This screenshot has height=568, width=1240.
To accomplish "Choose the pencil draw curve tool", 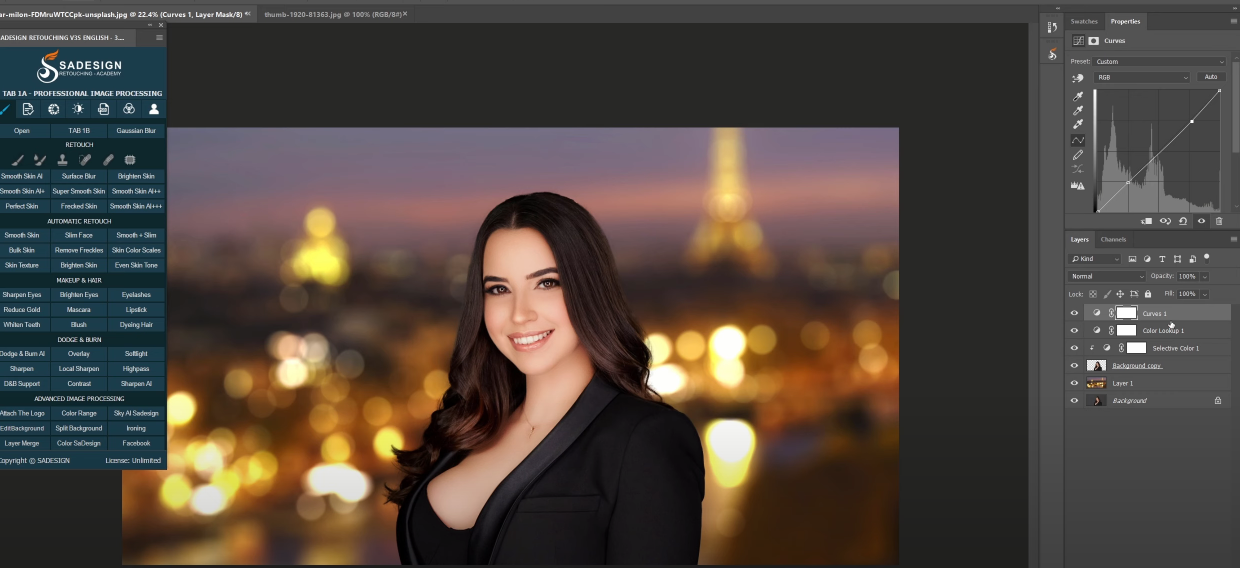I will click(x=1078, y=154).
